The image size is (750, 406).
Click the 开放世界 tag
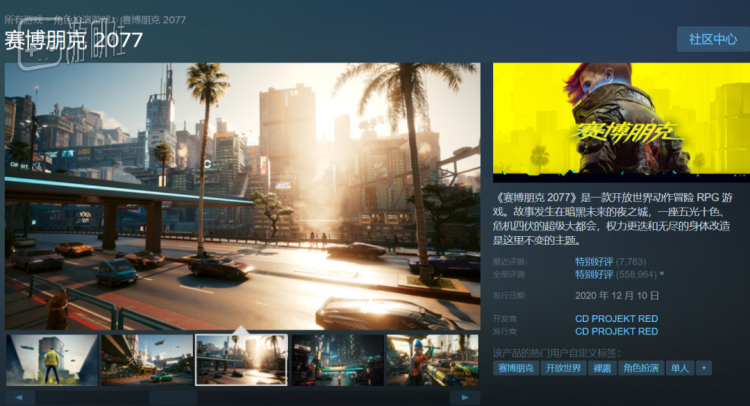point(563,368)
